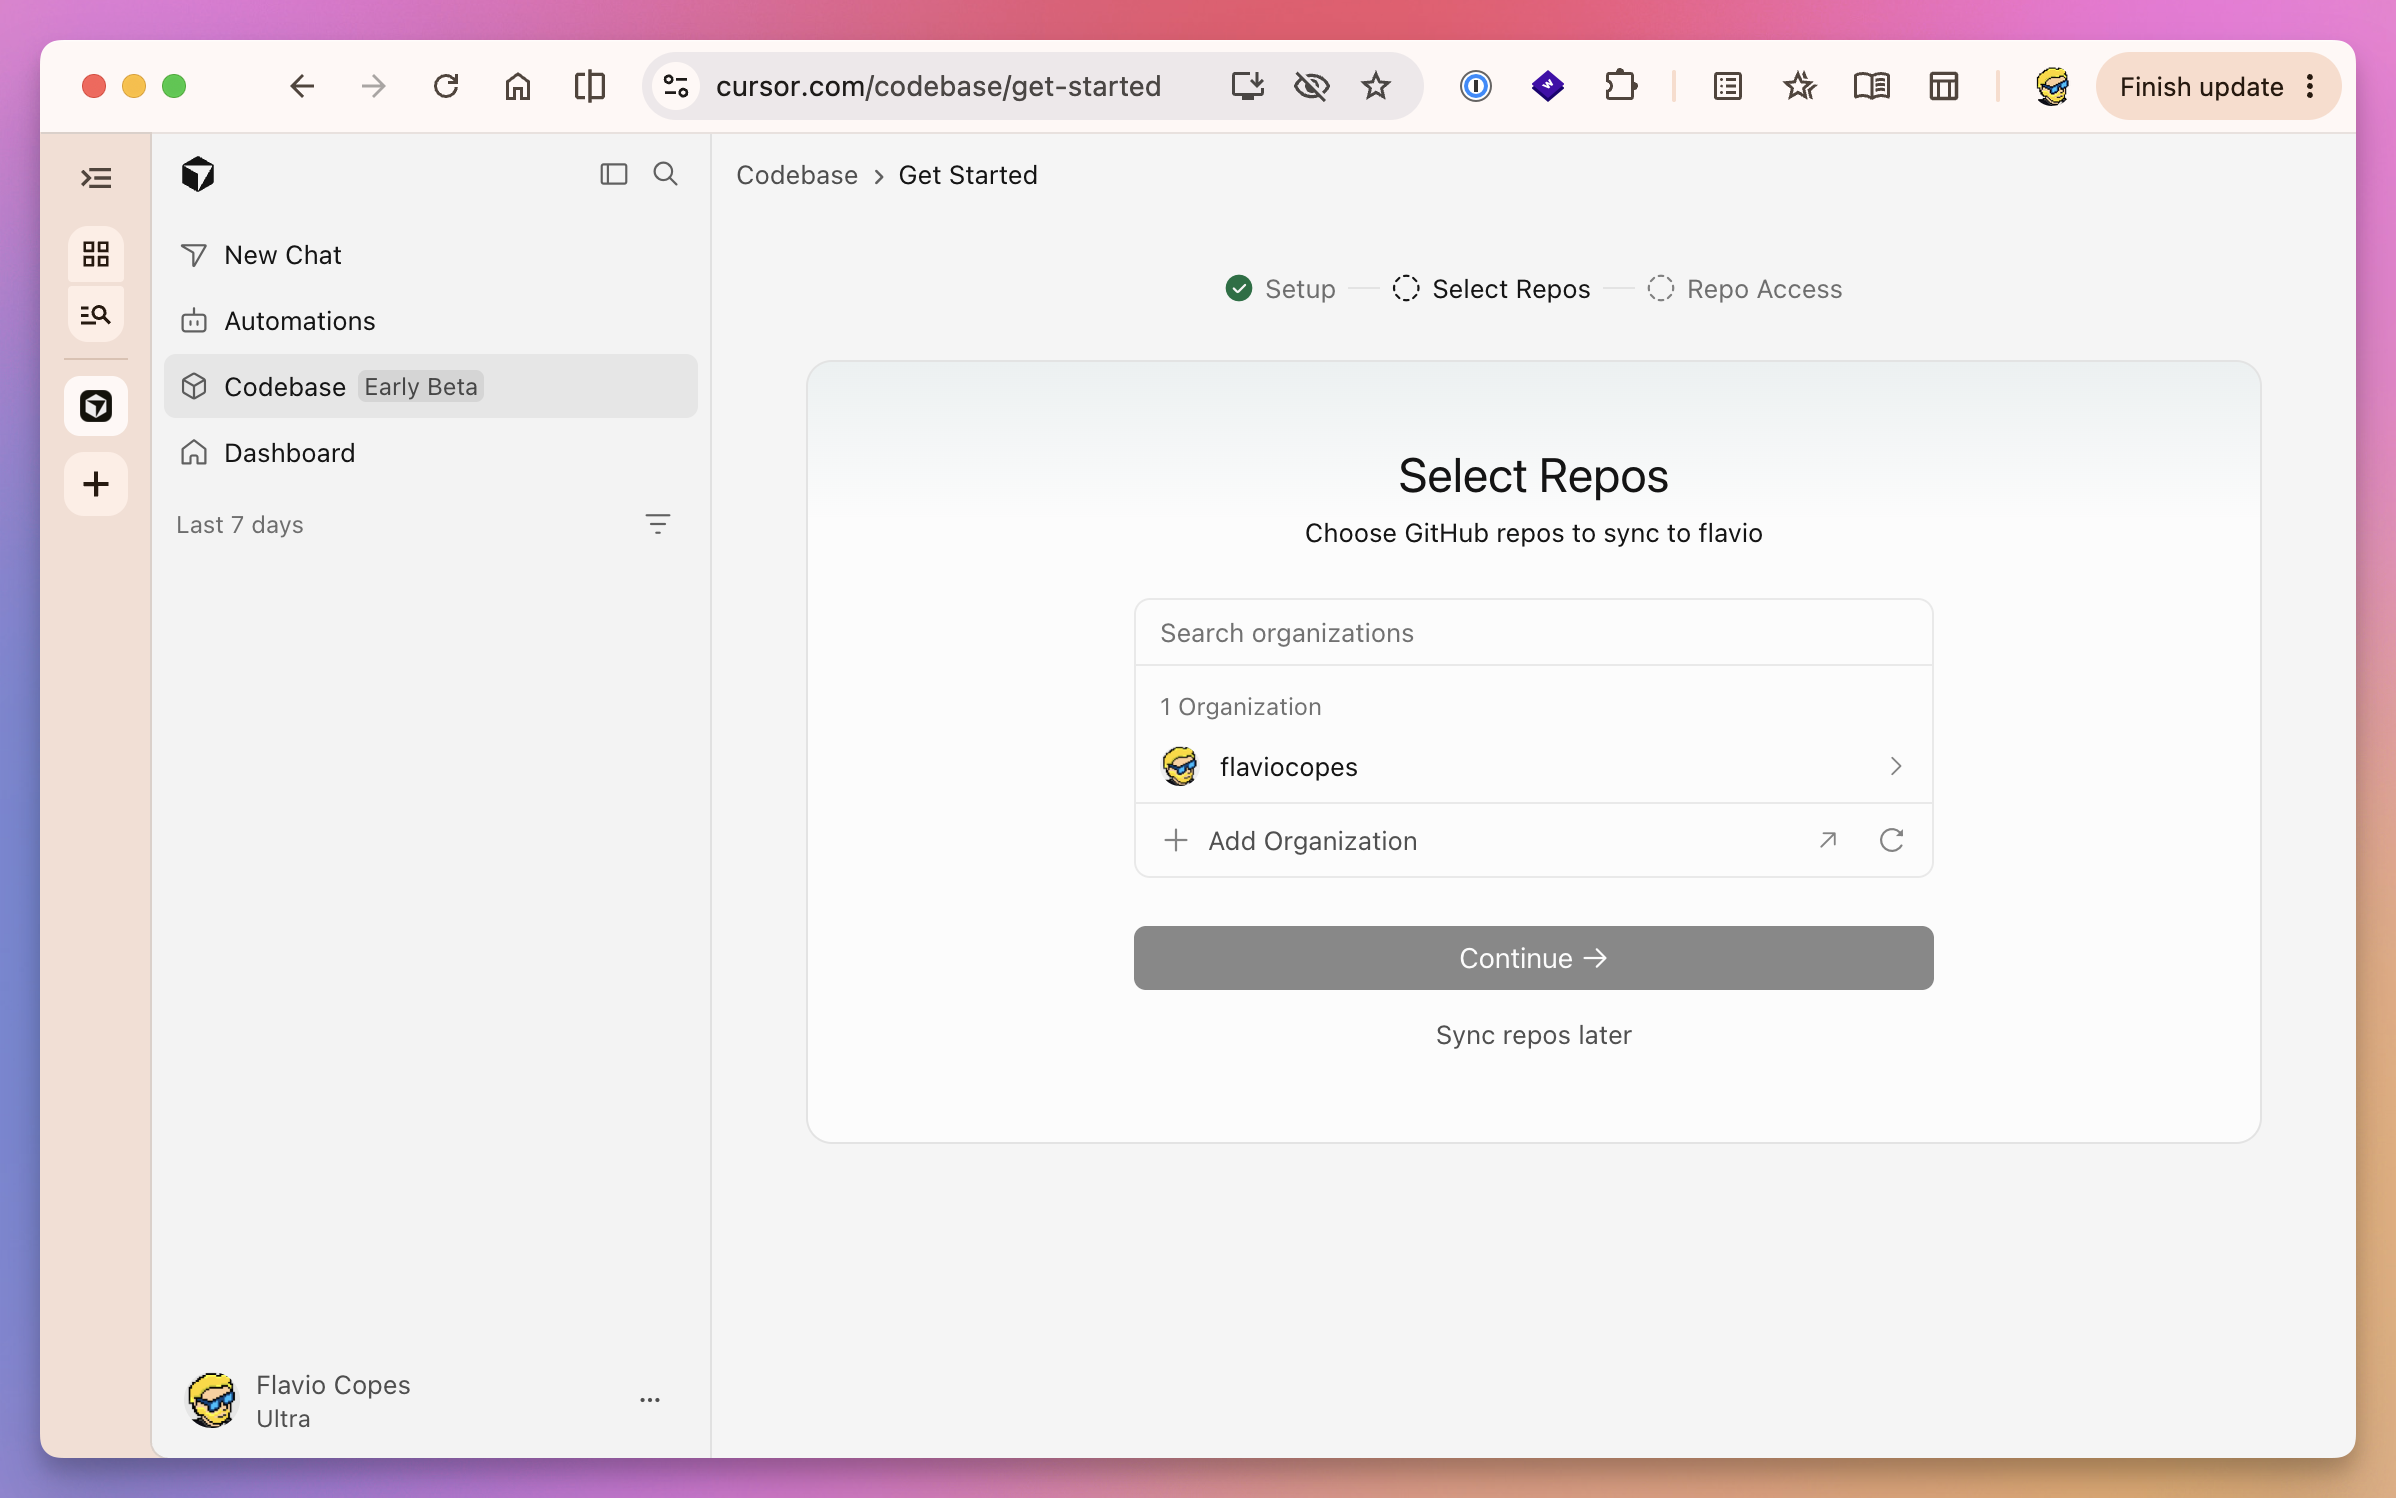Click Add Organization
The height and width of the screenshot is (1498, 2396).
tap(1312, 841)
